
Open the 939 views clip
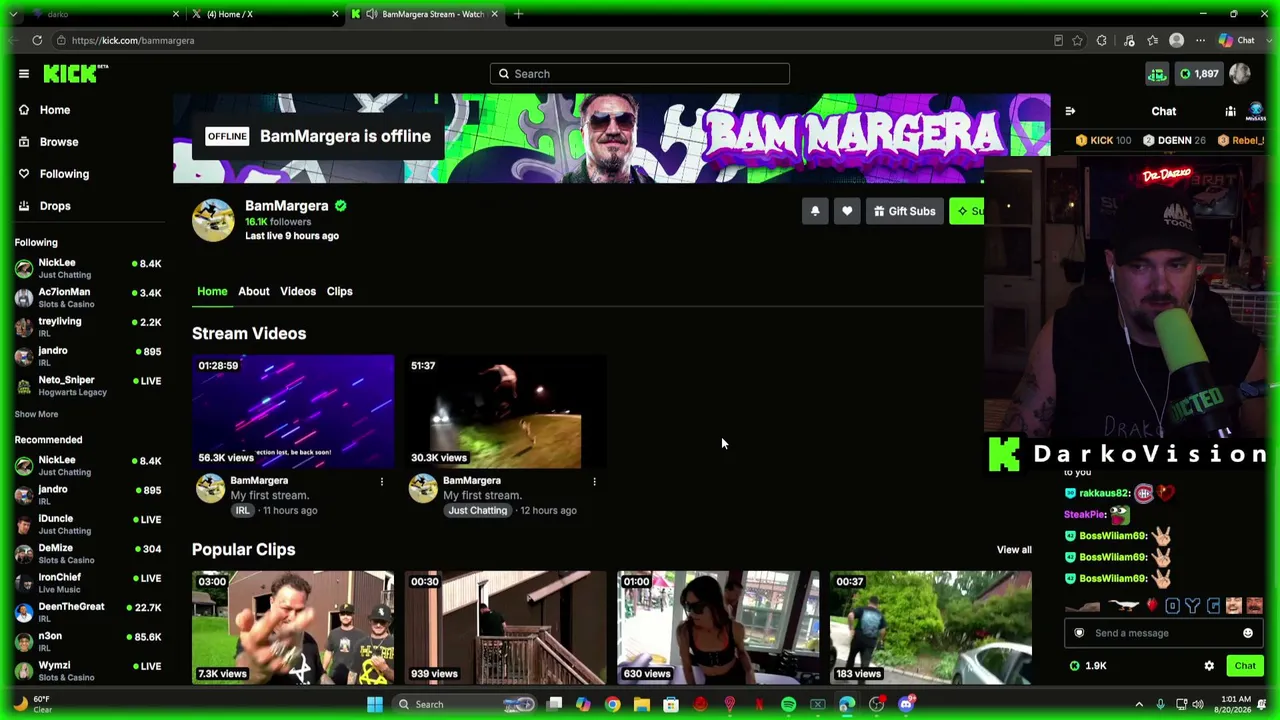[x=505, y=627]
